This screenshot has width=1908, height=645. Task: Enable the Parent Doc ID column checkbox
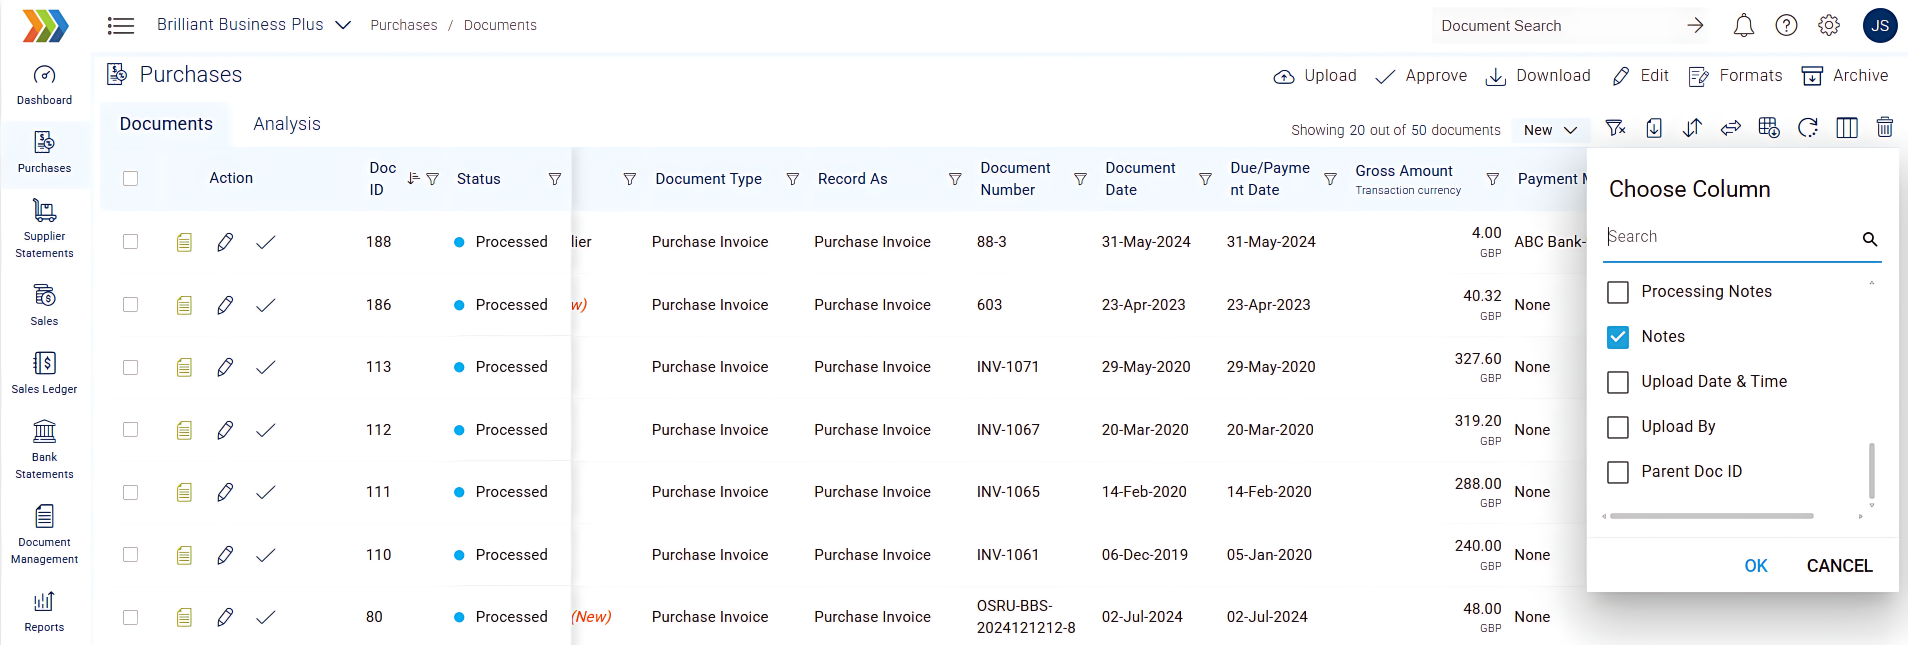coord(1617,472)
